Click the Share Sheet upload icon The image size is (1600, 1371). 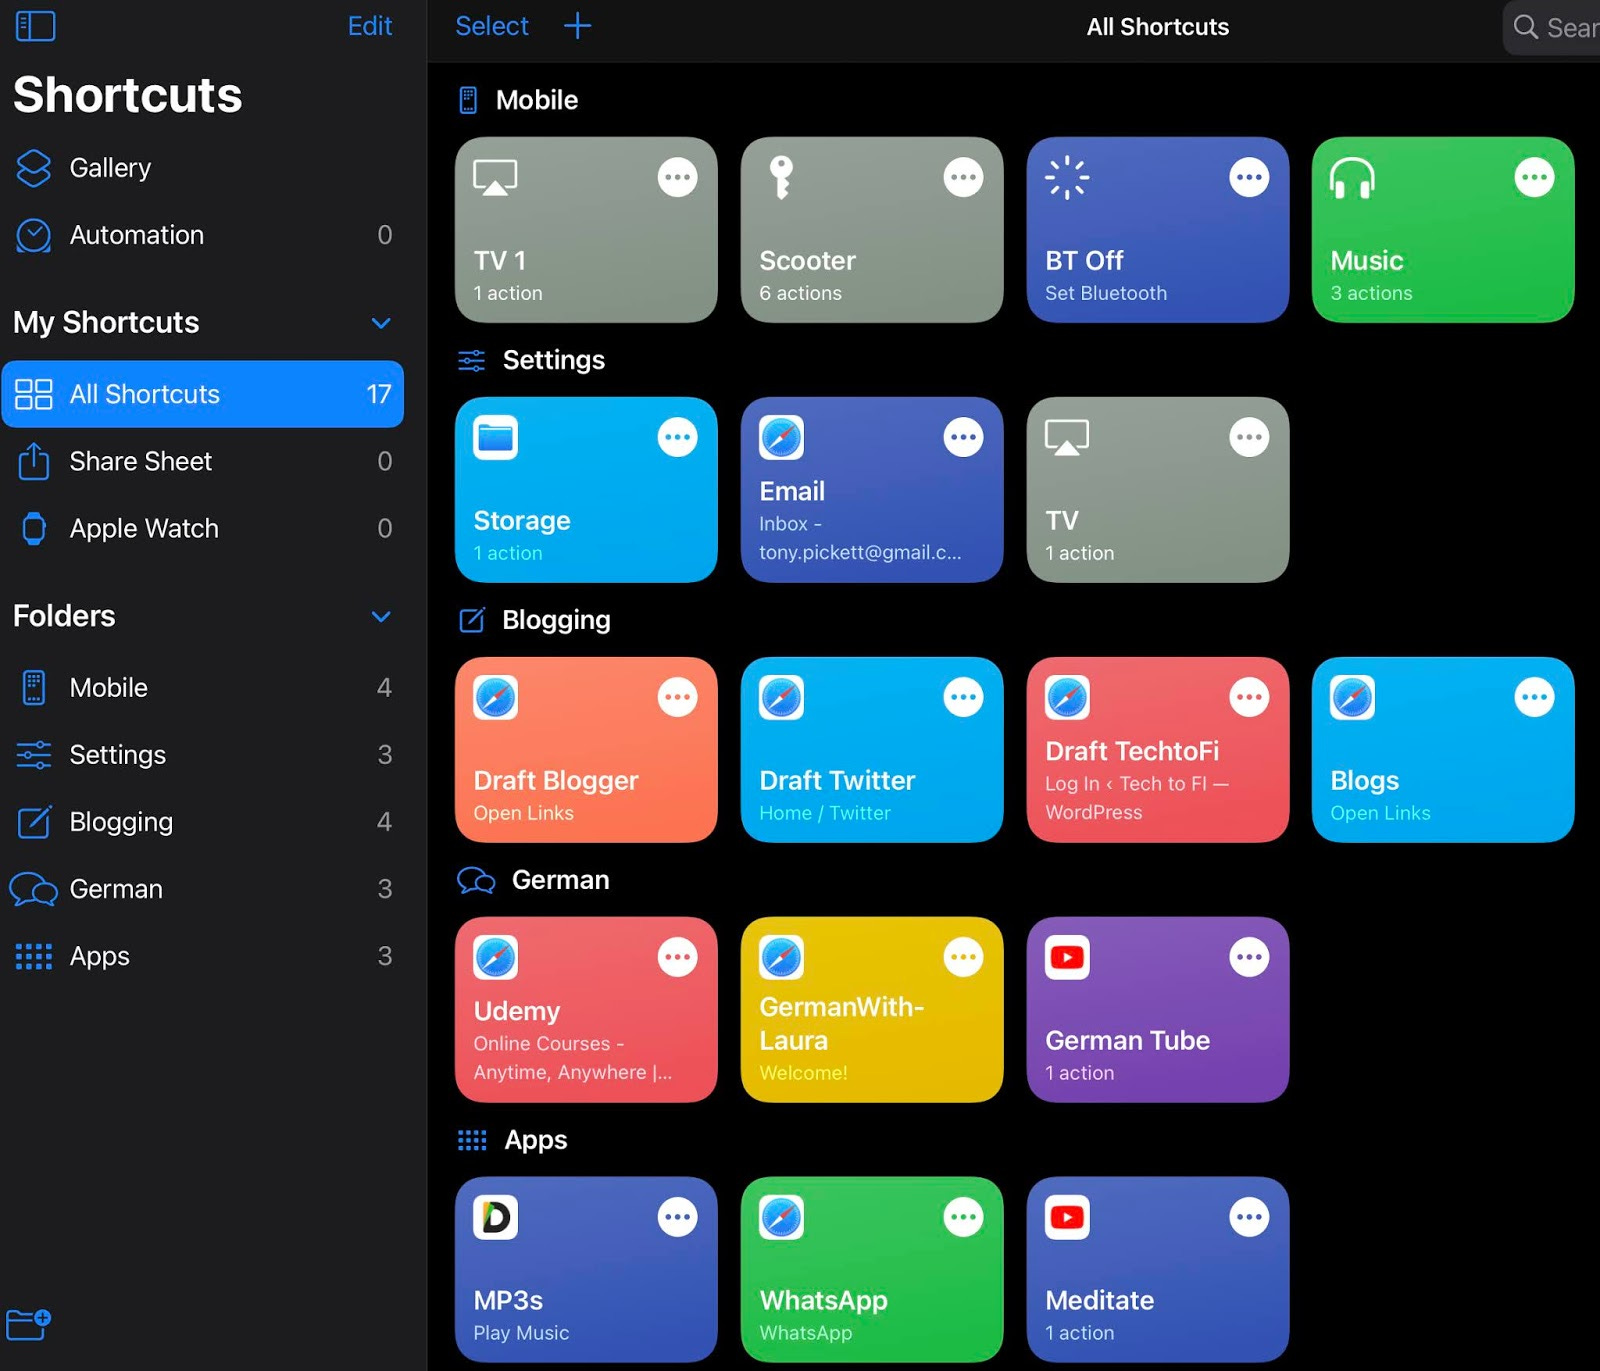[34, 461]
